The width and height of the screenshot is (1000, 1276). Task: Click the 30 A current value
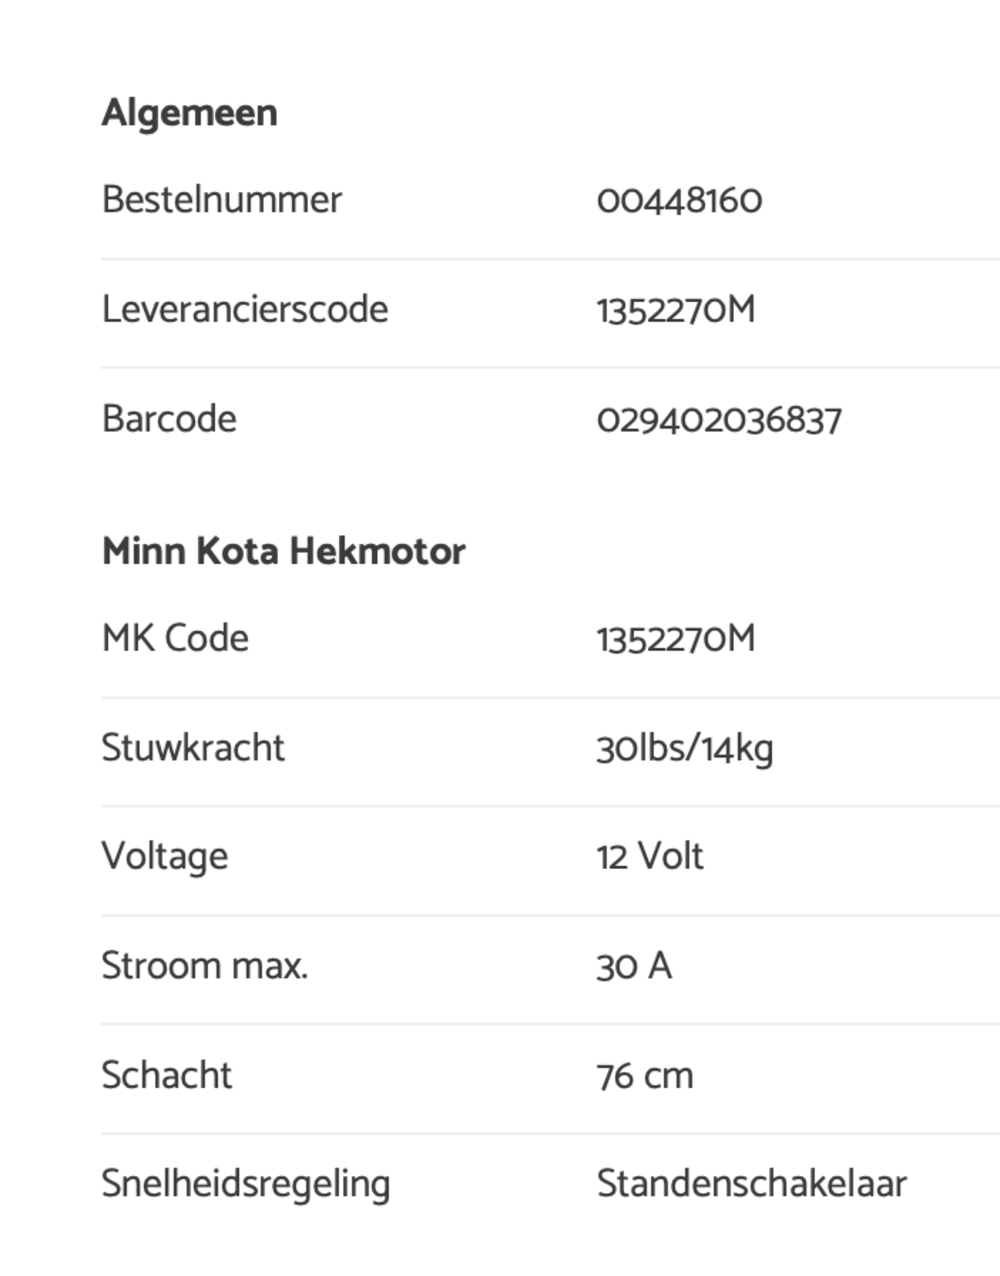pos(634,967)
